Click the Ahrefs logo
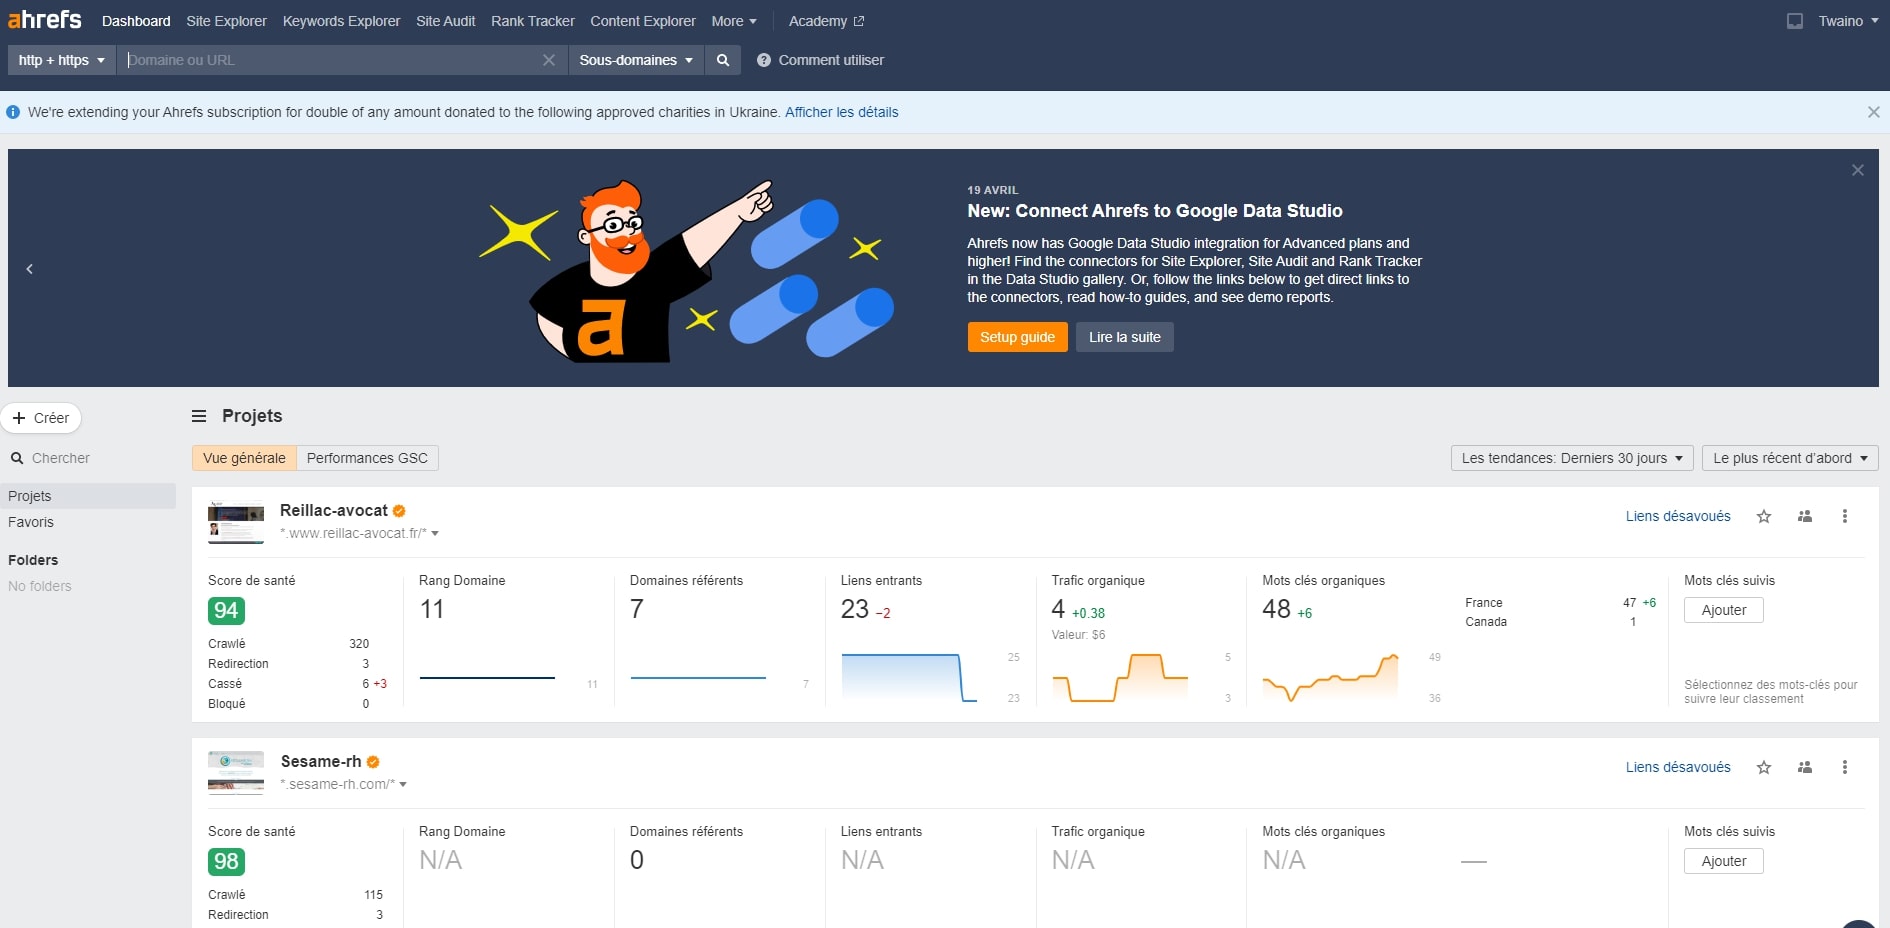The height and width of the screenshot is (928, 1890). click(45, 20)
